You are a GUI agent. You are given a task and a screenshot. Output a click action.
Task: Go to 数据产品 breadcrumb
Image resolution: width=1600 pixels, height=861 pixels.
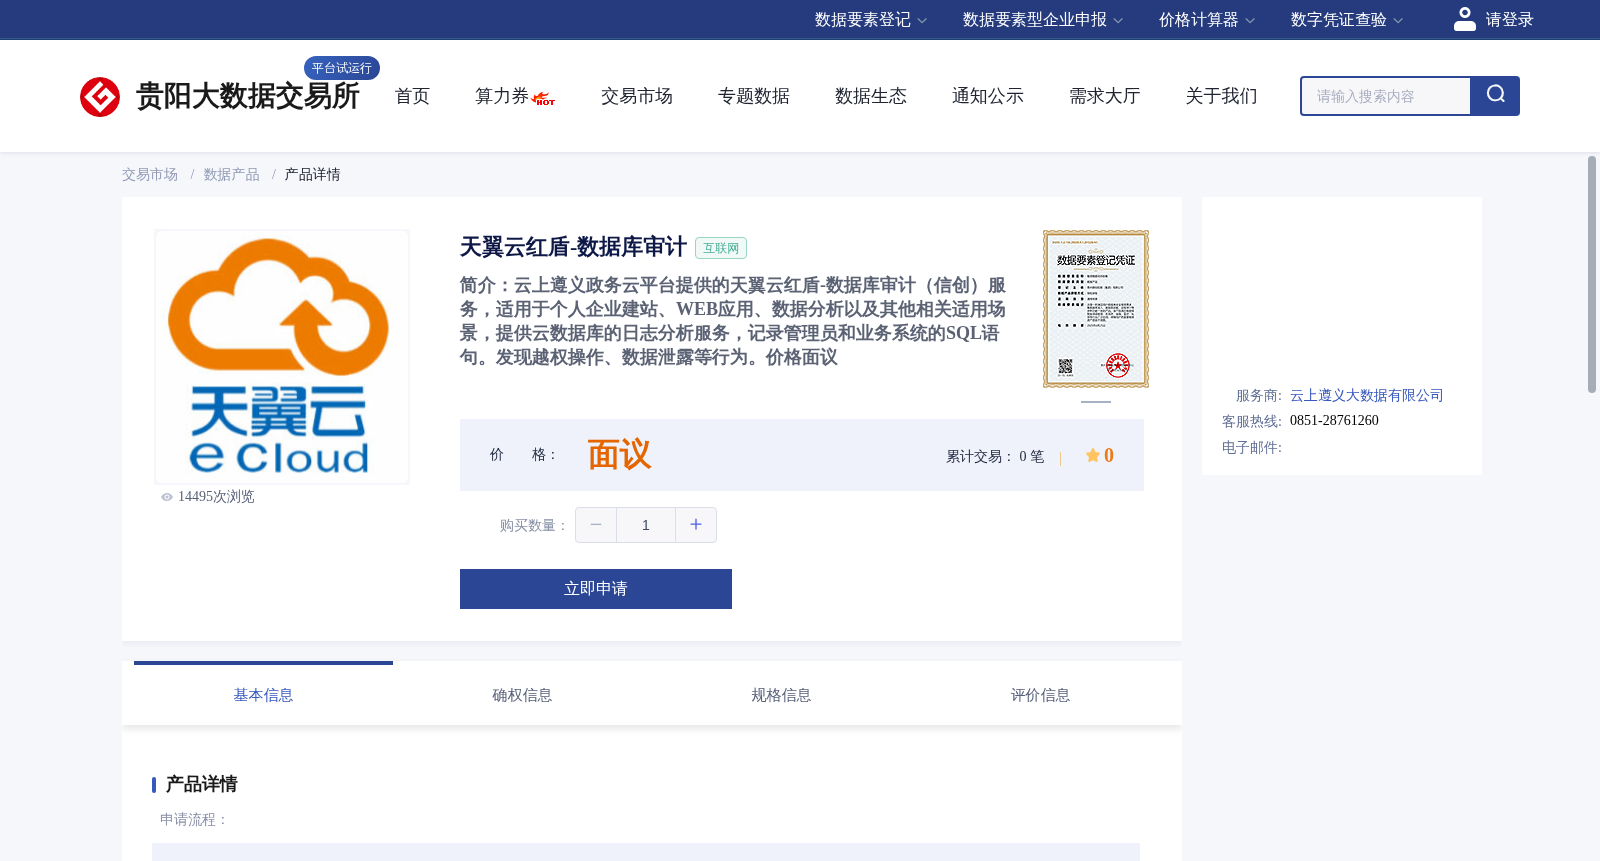pyautogui.click(x=232, y=175)
